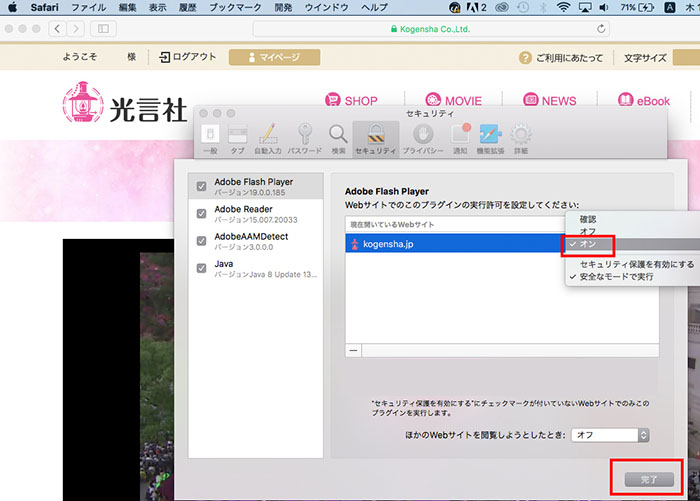Select the Adobe Reader plugin row

coord(256,214)
